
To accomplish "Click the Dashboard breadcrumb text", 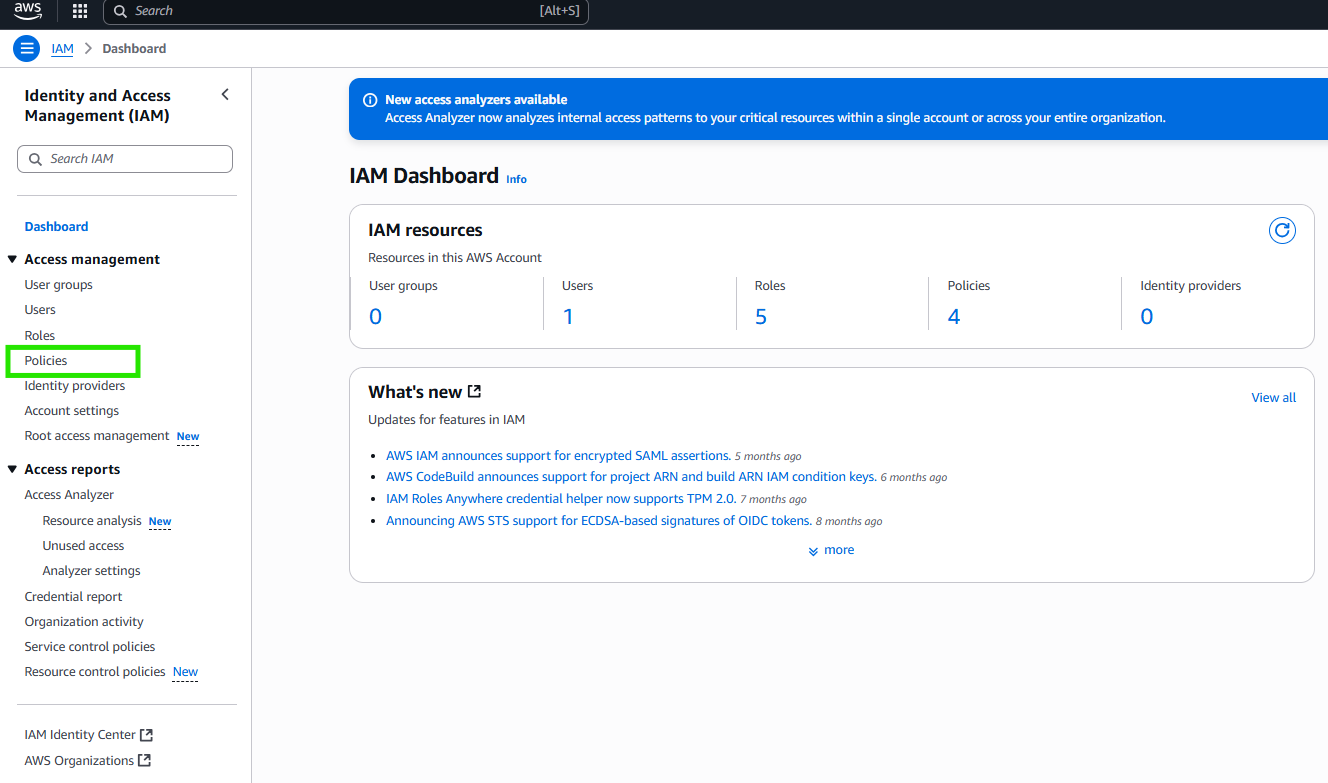I will tap(134, 48).
